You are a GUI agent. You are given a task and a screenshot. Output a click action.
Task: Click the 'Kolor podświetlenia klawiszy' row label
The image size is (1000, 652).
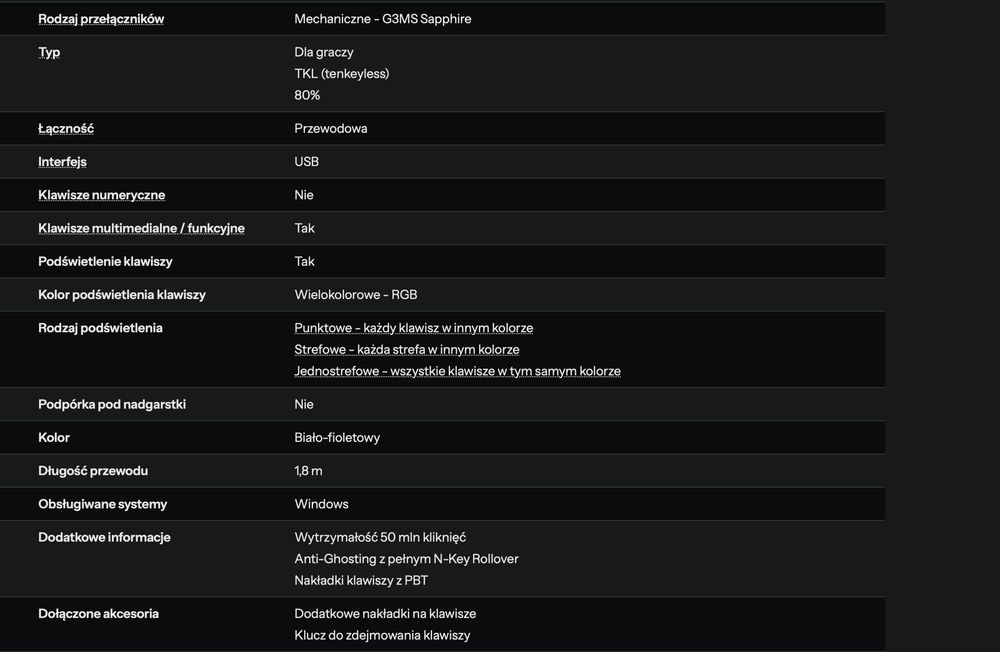[122, 295]
